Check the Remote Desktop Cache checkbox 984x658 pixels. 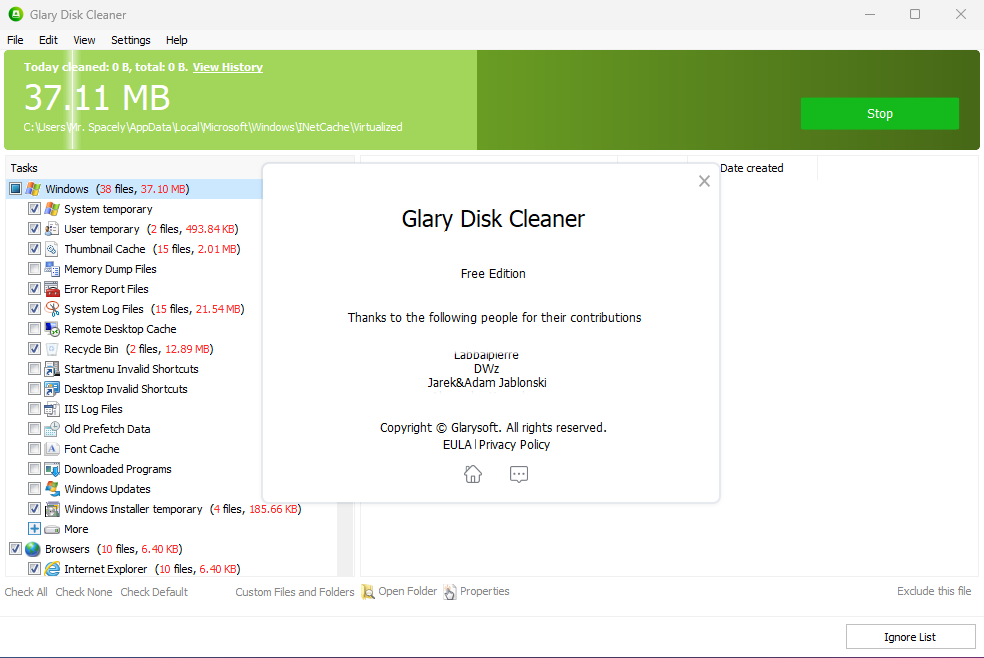35,329
